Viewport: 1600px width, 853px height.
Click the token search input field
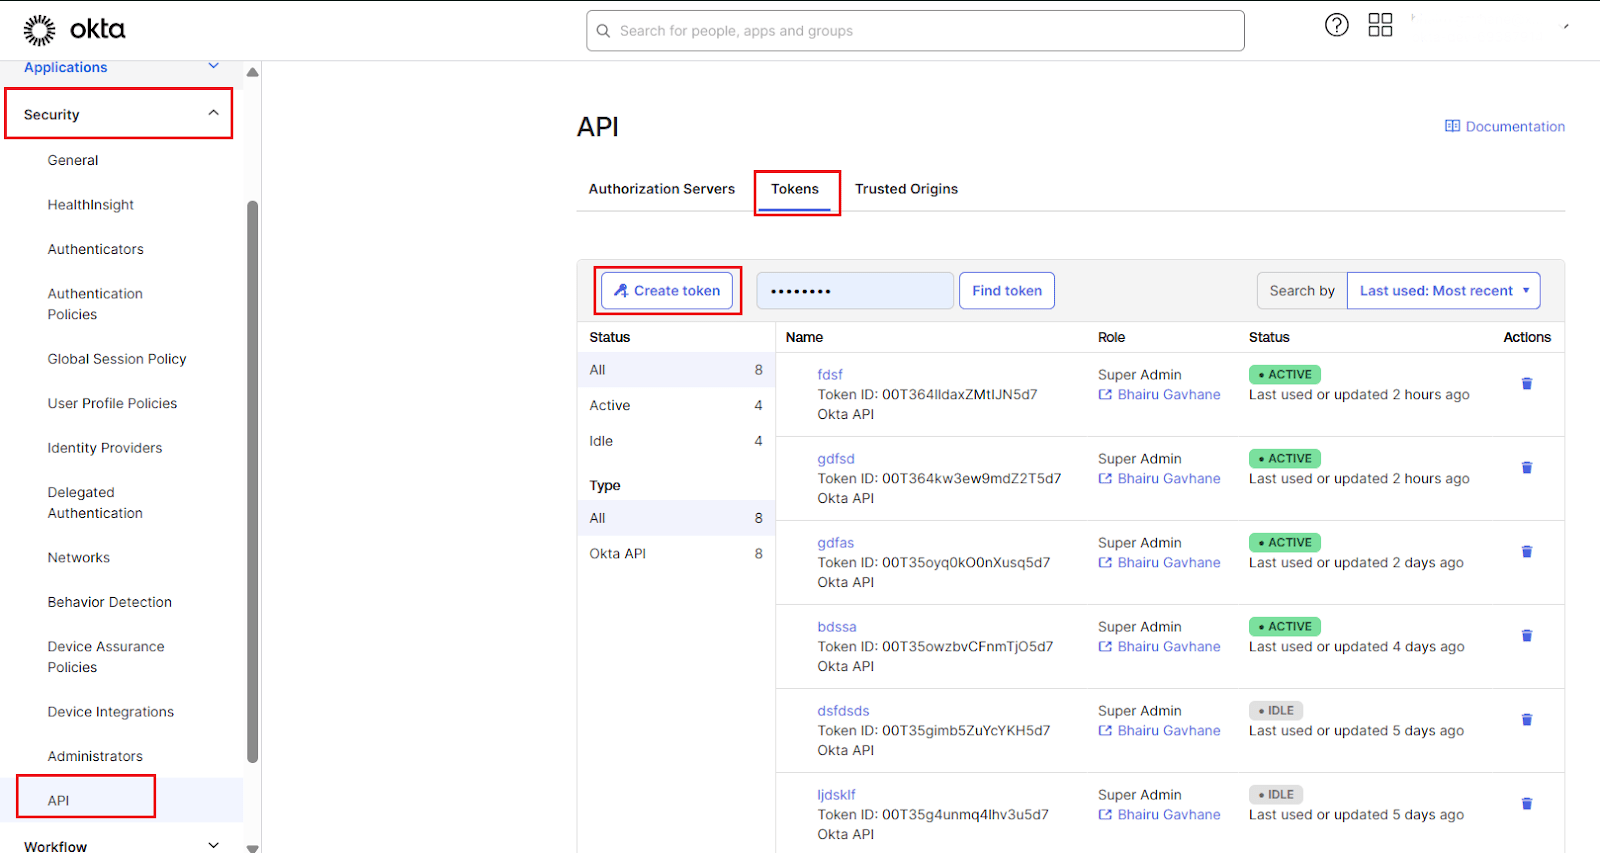(x=855, y=291)
